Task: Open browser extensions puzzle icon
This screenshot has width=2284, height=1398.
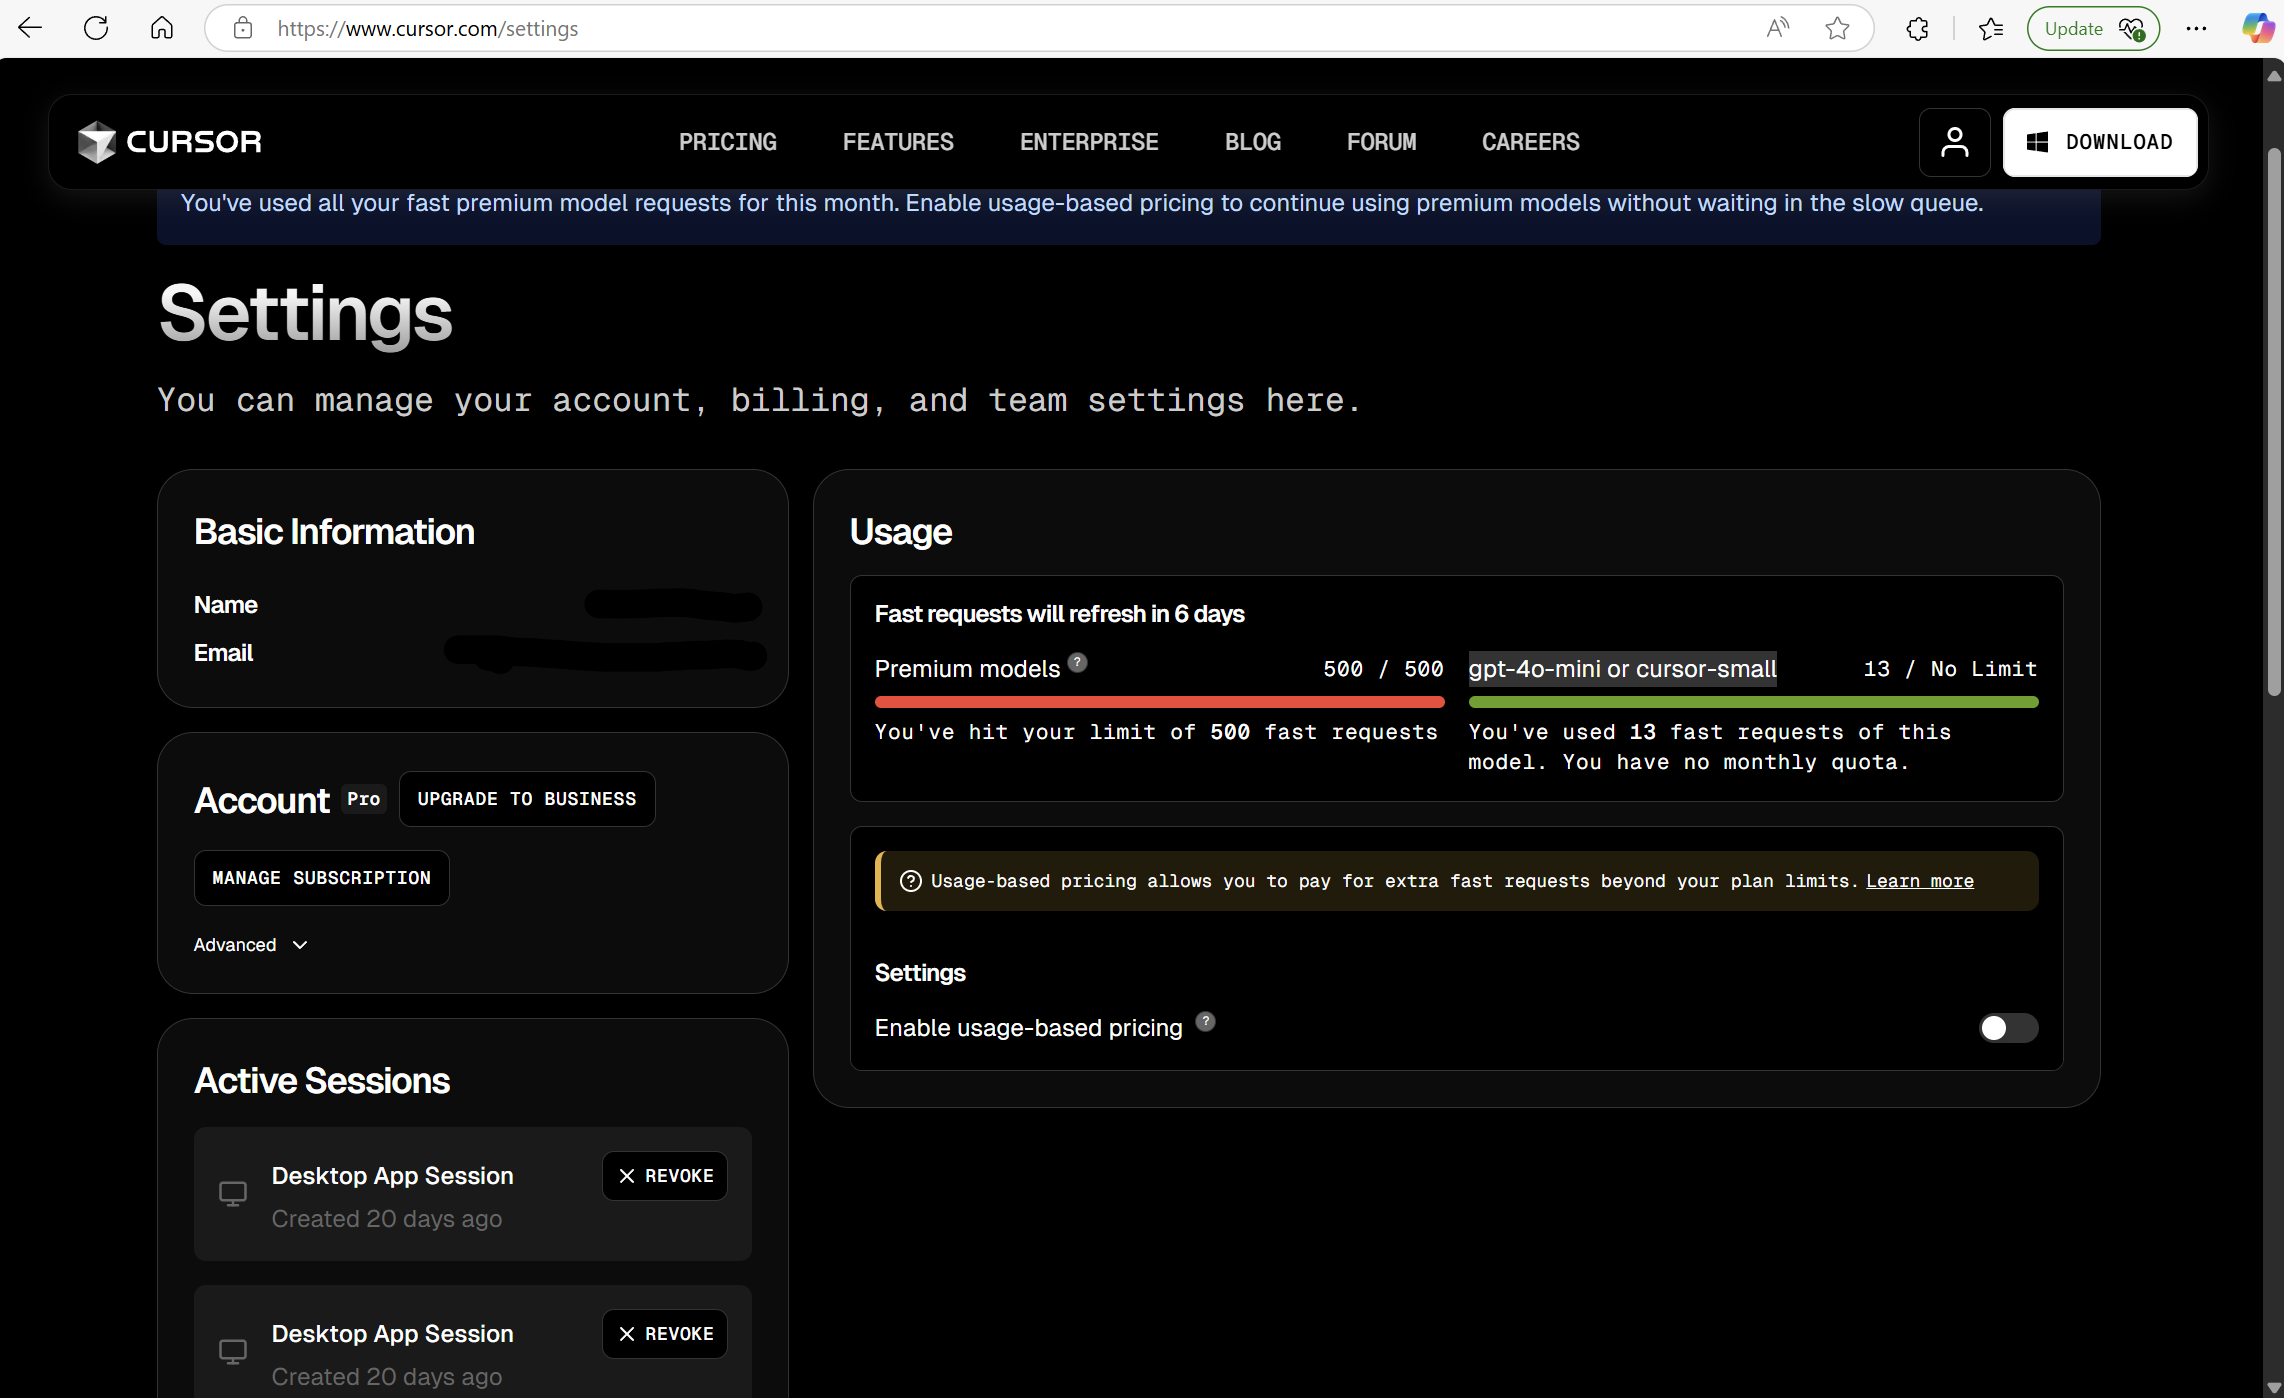Action: pyautogui.click(x=1916, y=29)
